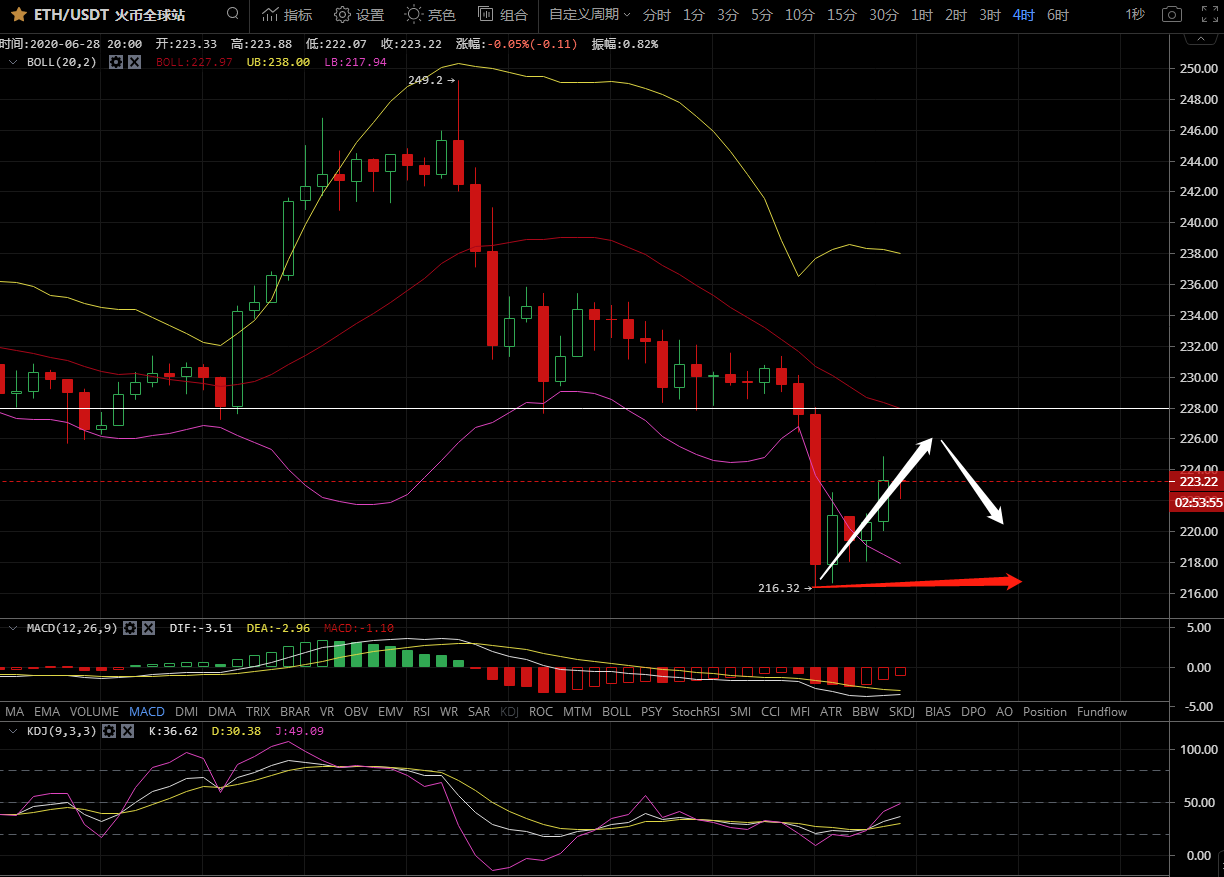
Task: Click the StochRSI indicator
Action: 695,712
